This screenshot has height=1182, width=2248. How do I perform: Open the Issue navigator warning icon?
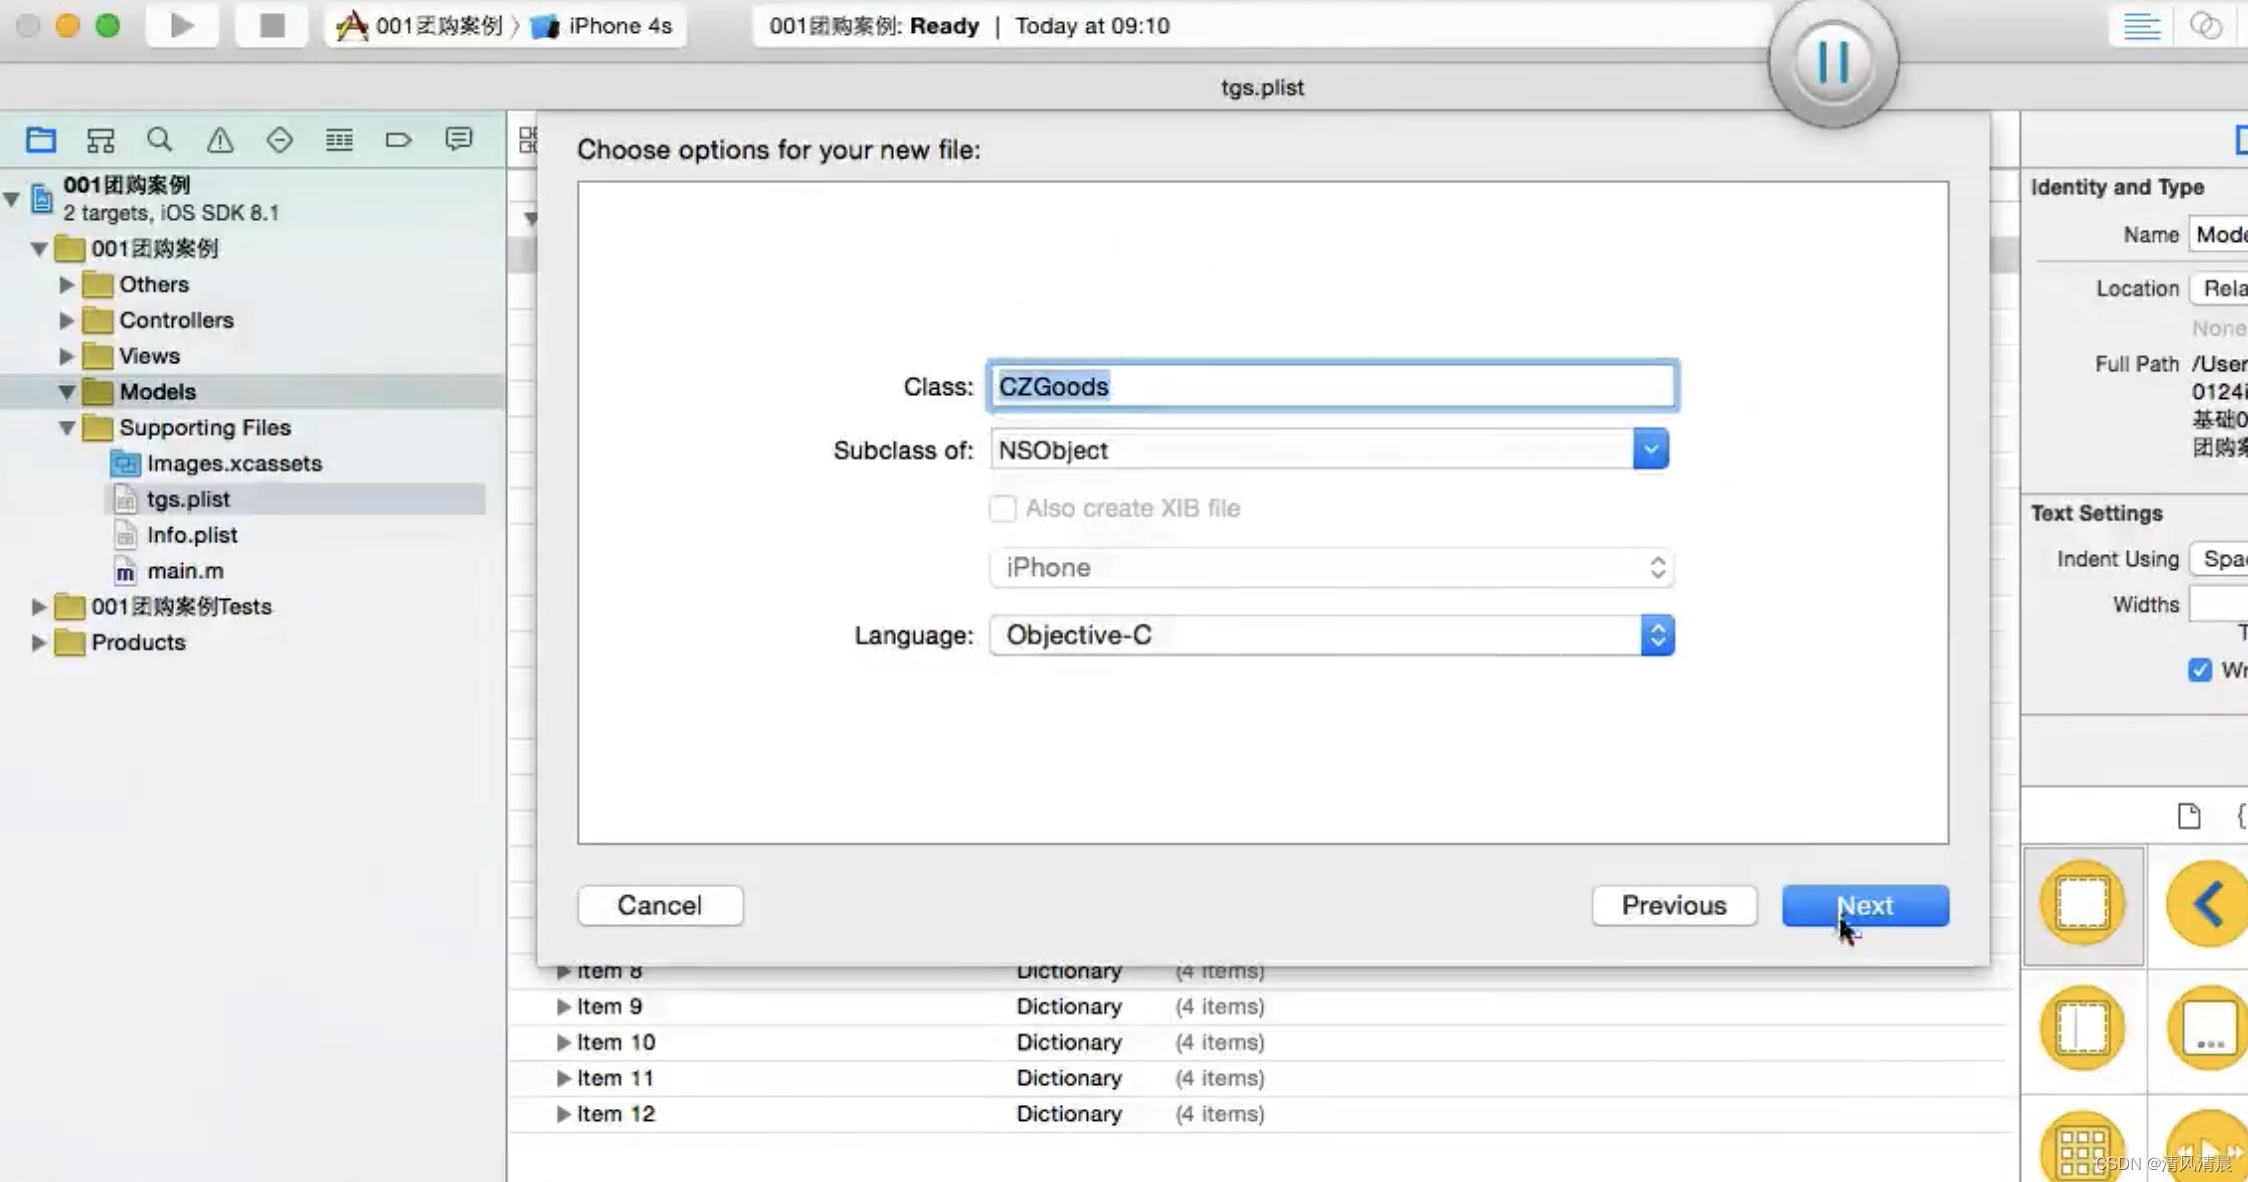click(x=220, y=140)
